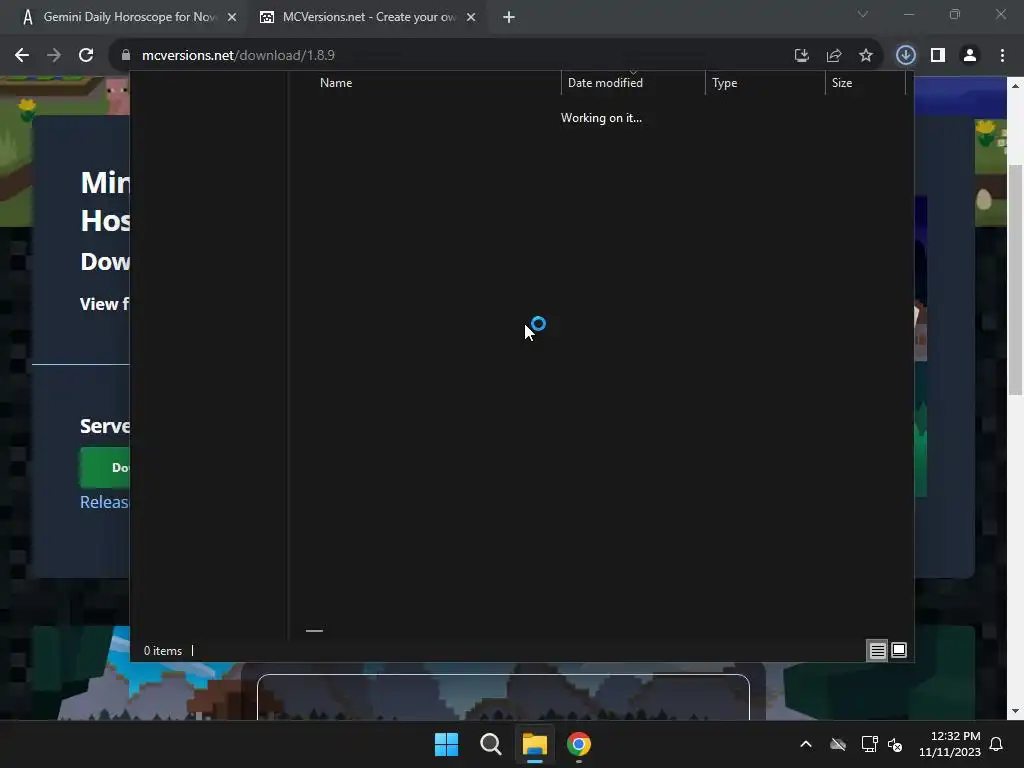Viewport: 1024px width, 768px height.
Task: Click the muted volume tray icon
Action: click(895, 744)
